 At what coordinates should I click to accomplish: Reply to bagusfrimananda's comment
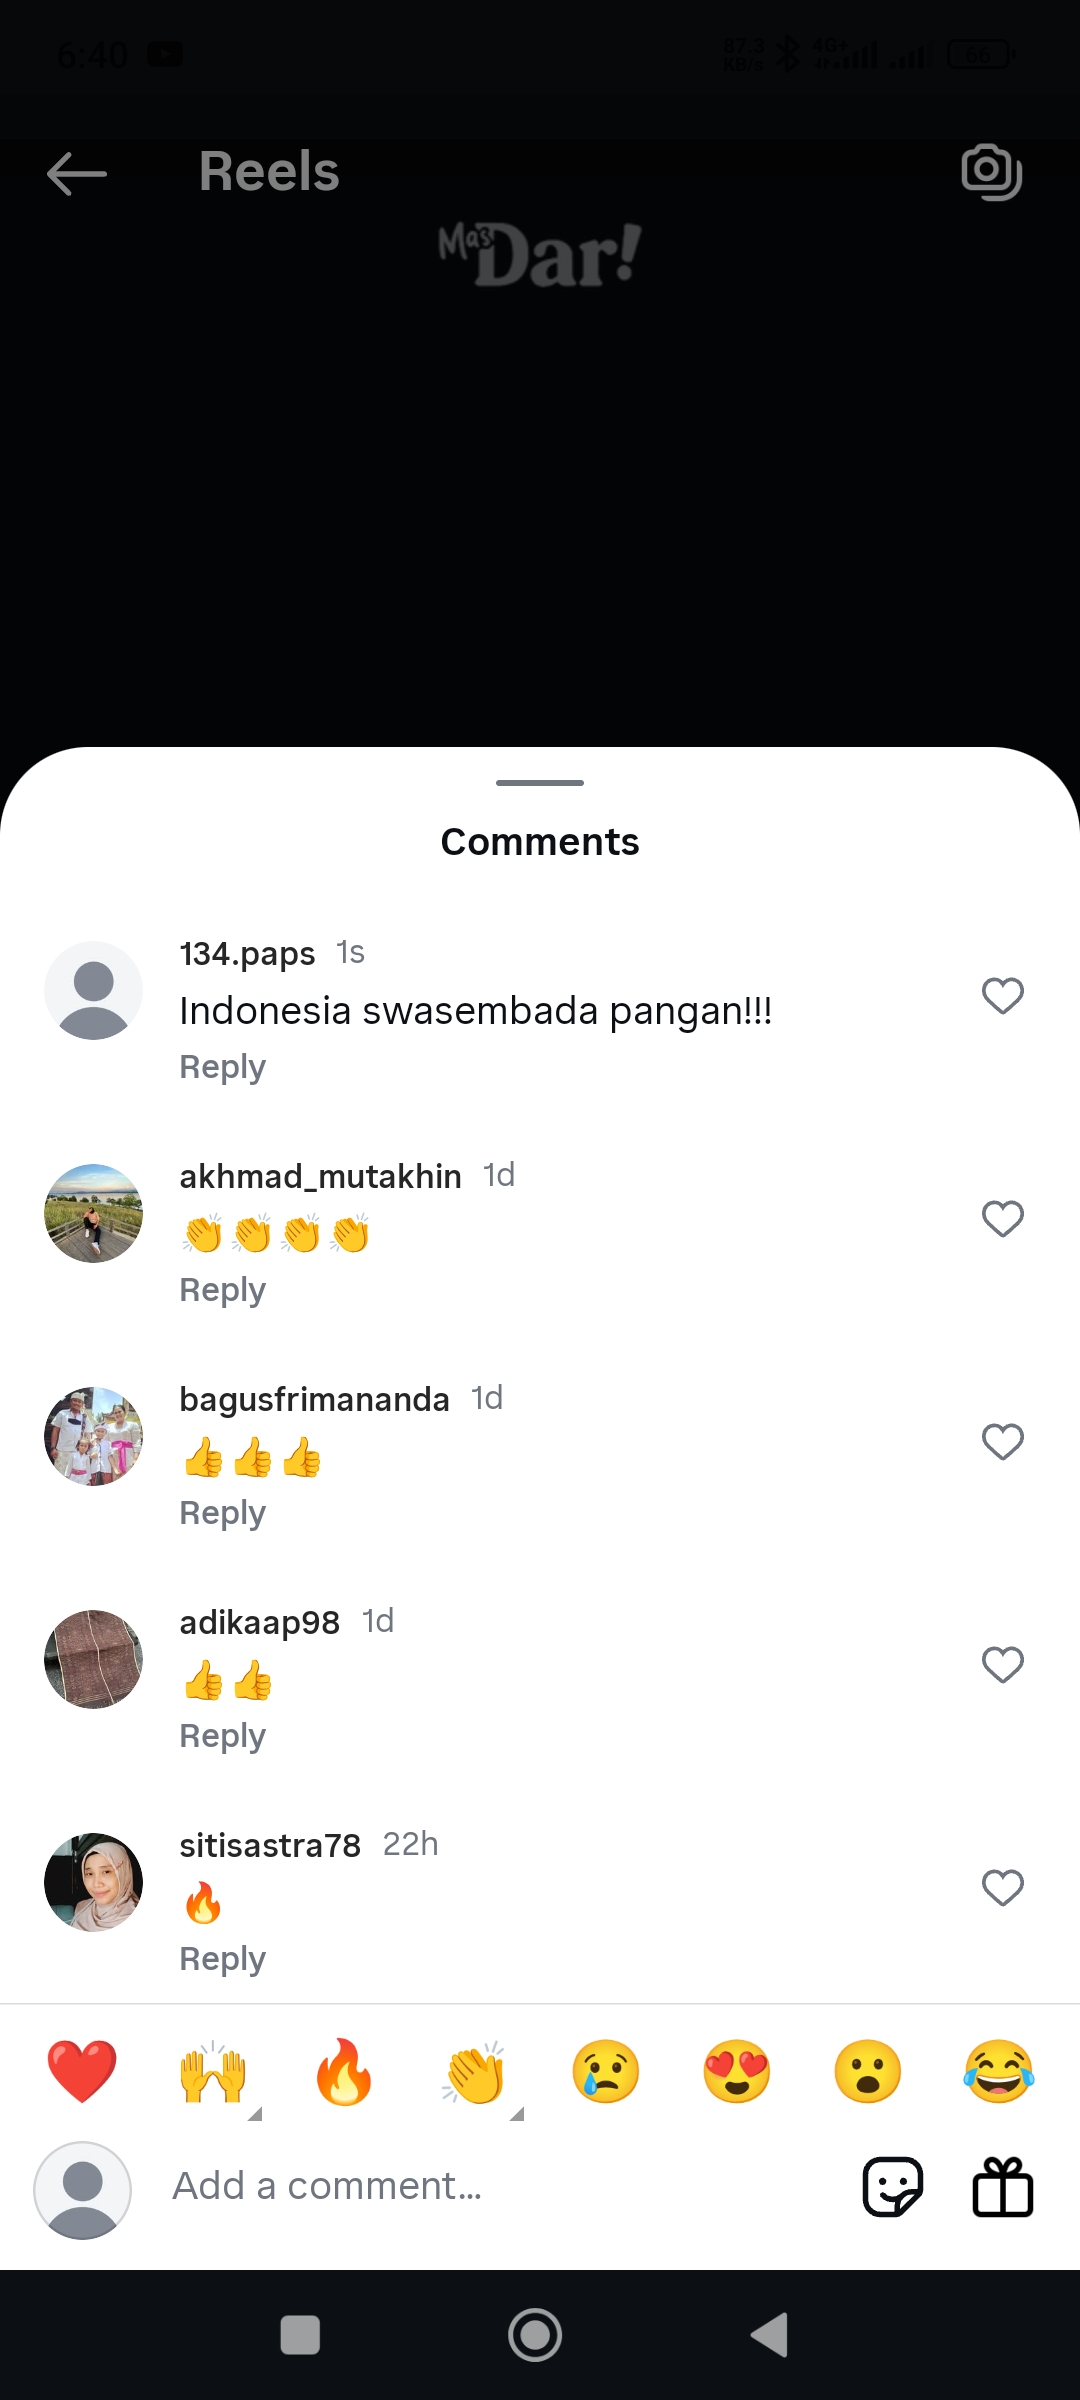[x=223, y=1513]
